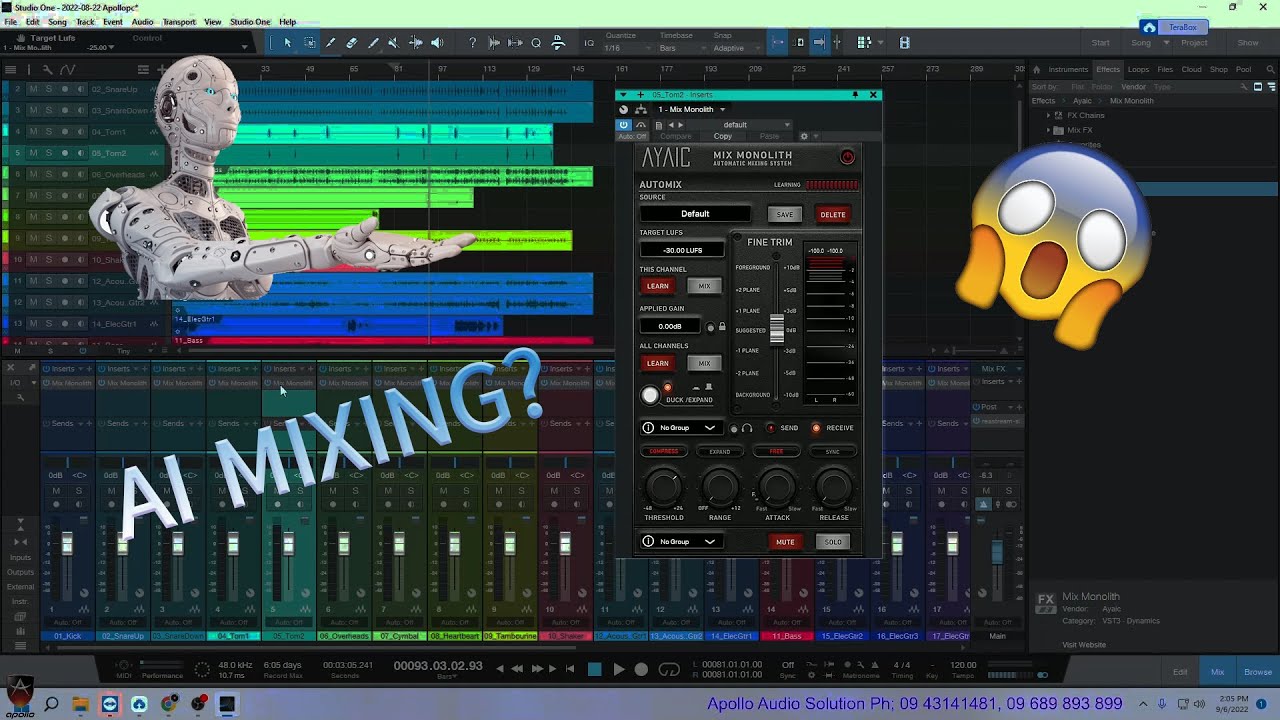Click the plugin preset file icon
Screen dimensions: 1280x720
658,125
